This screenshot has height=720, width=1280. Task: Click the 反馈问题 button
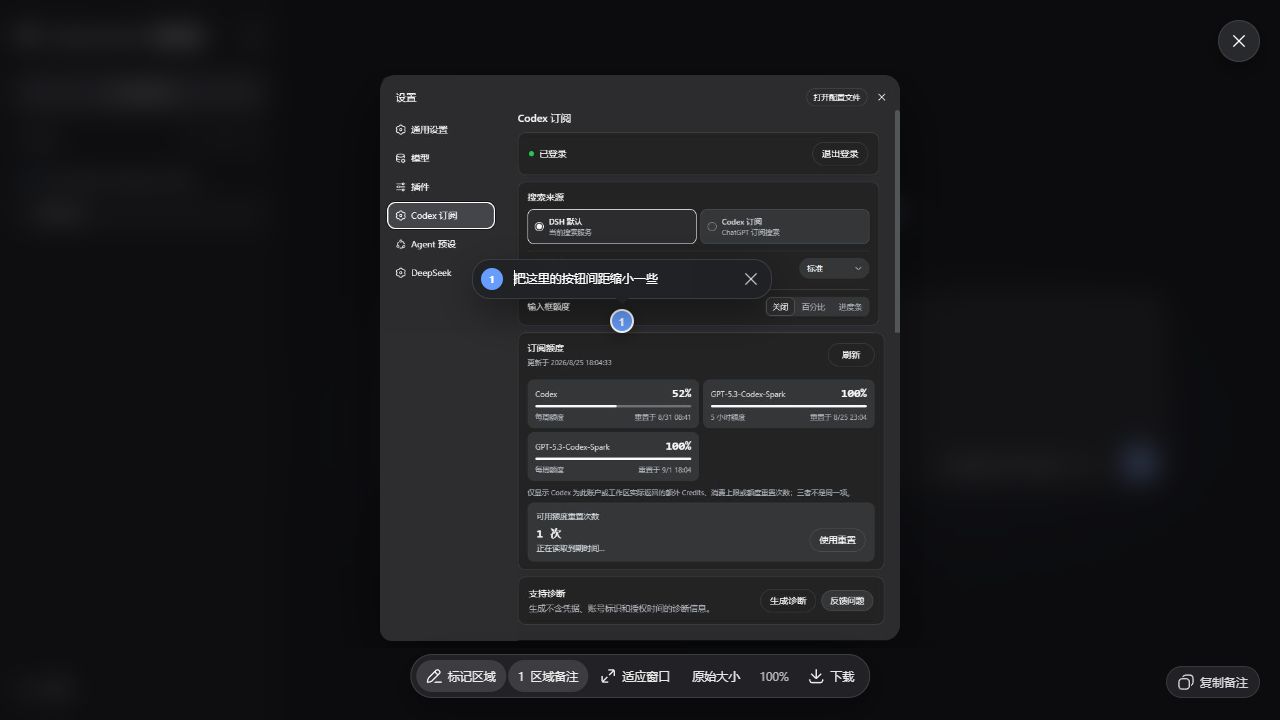(x=847, y=601)
